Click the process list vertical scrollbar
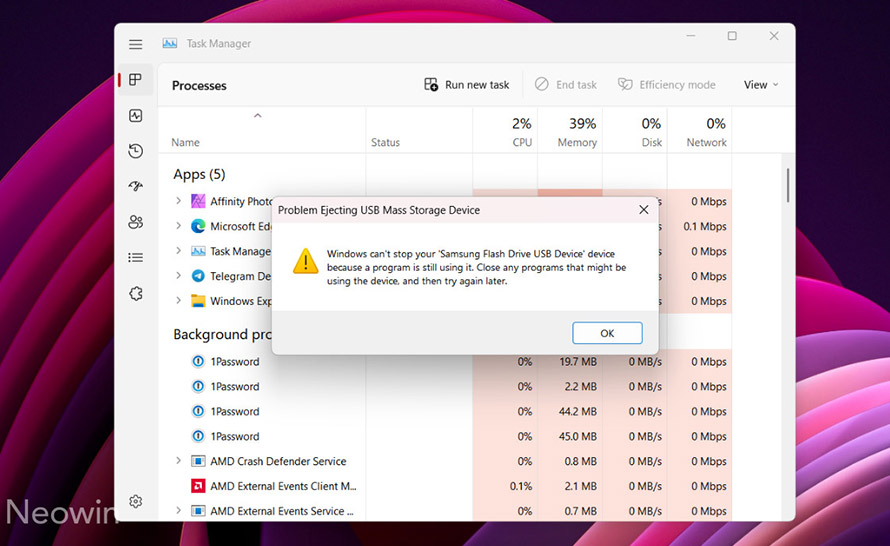The width and height of the screenshot is (890, 546). pos(788,185)
